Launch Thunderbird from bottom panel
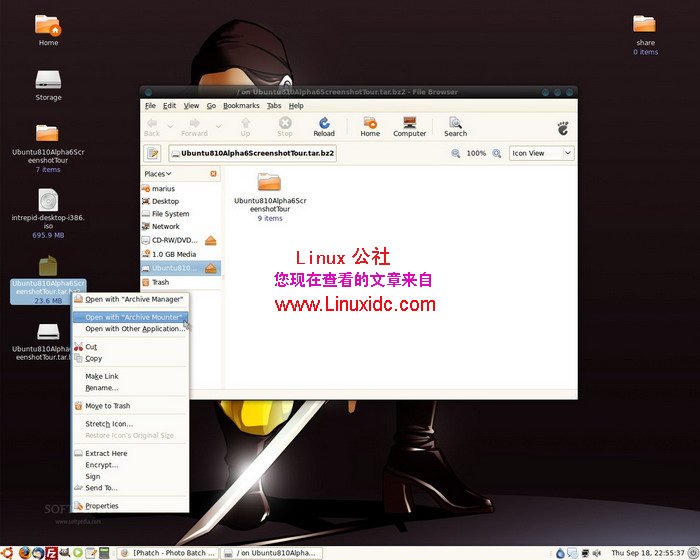700x560 pixels. click(x=38, y=553)
